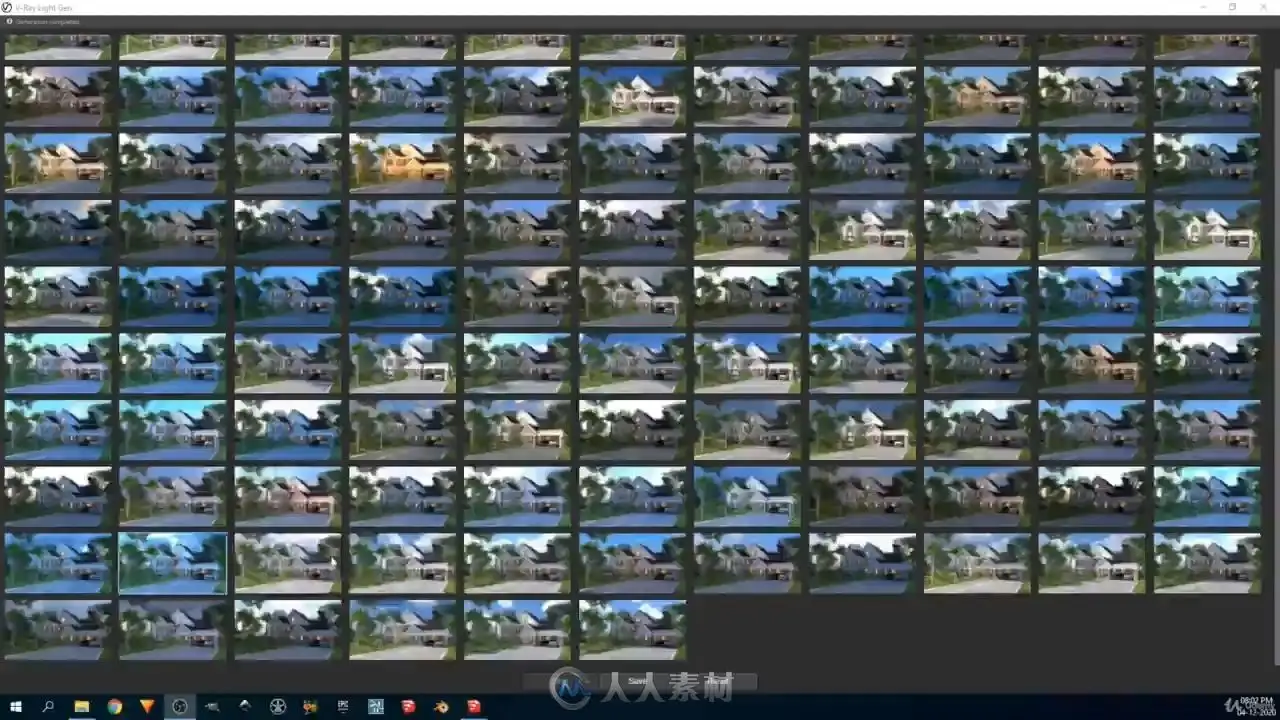Switch to the active V-Ray Light Gen taskbar icon

(180, 707)
